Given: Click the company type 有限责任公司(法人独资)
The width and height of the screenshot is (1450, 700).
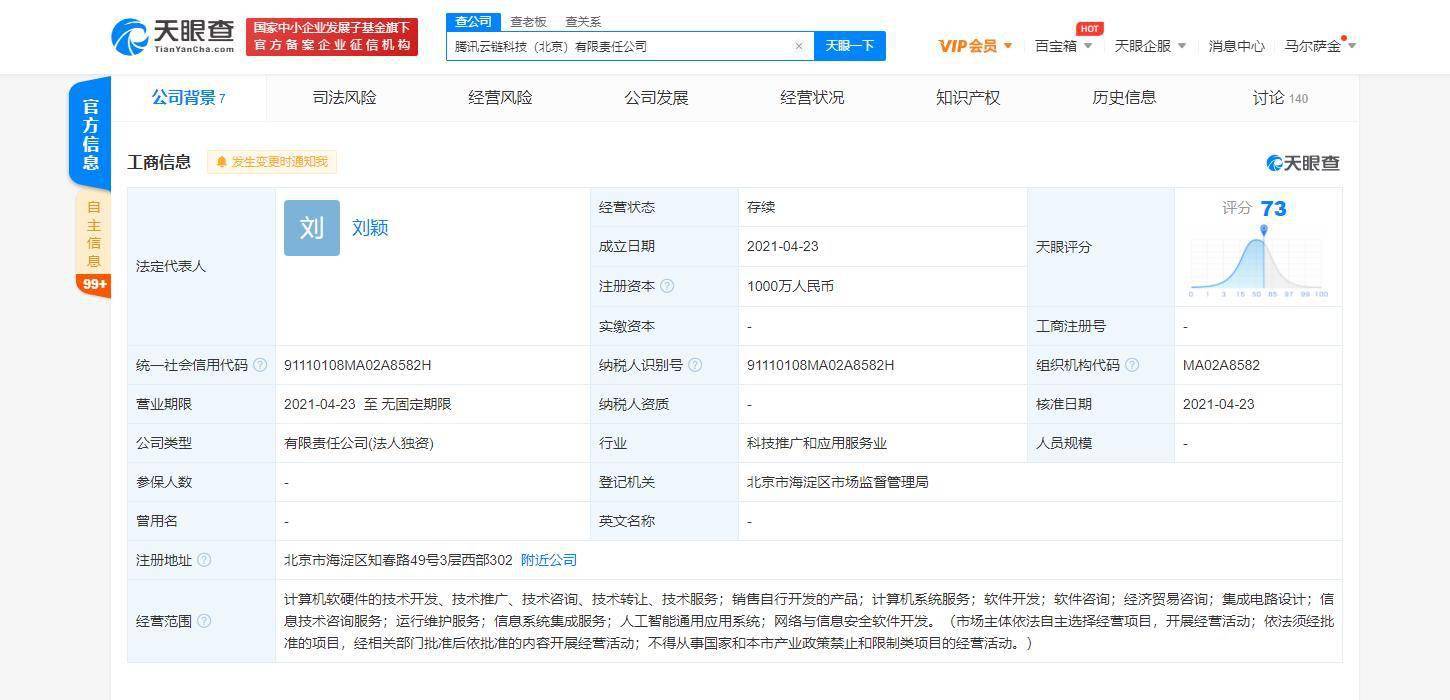Looking at the screenshot, I should pos(359,443).
